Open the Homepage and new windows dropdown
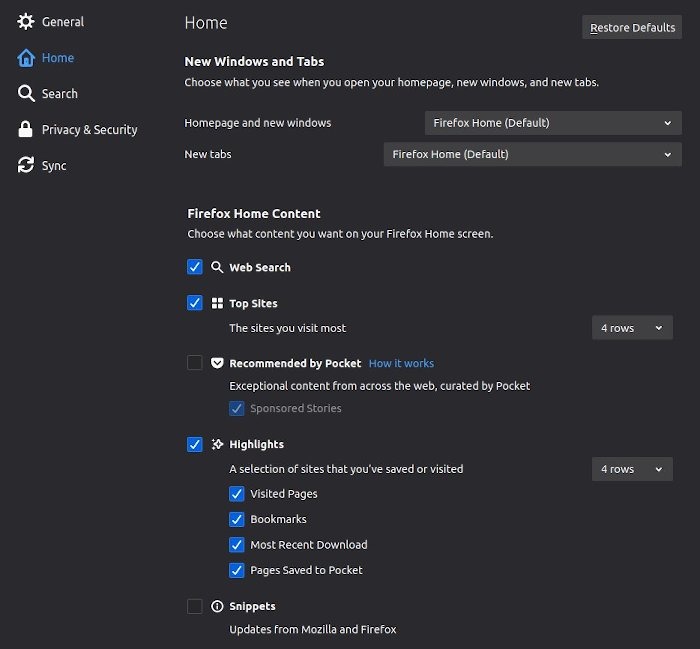The width and height of the screenshot is (700, 649). pyautogui.click(x=553, y=123)
